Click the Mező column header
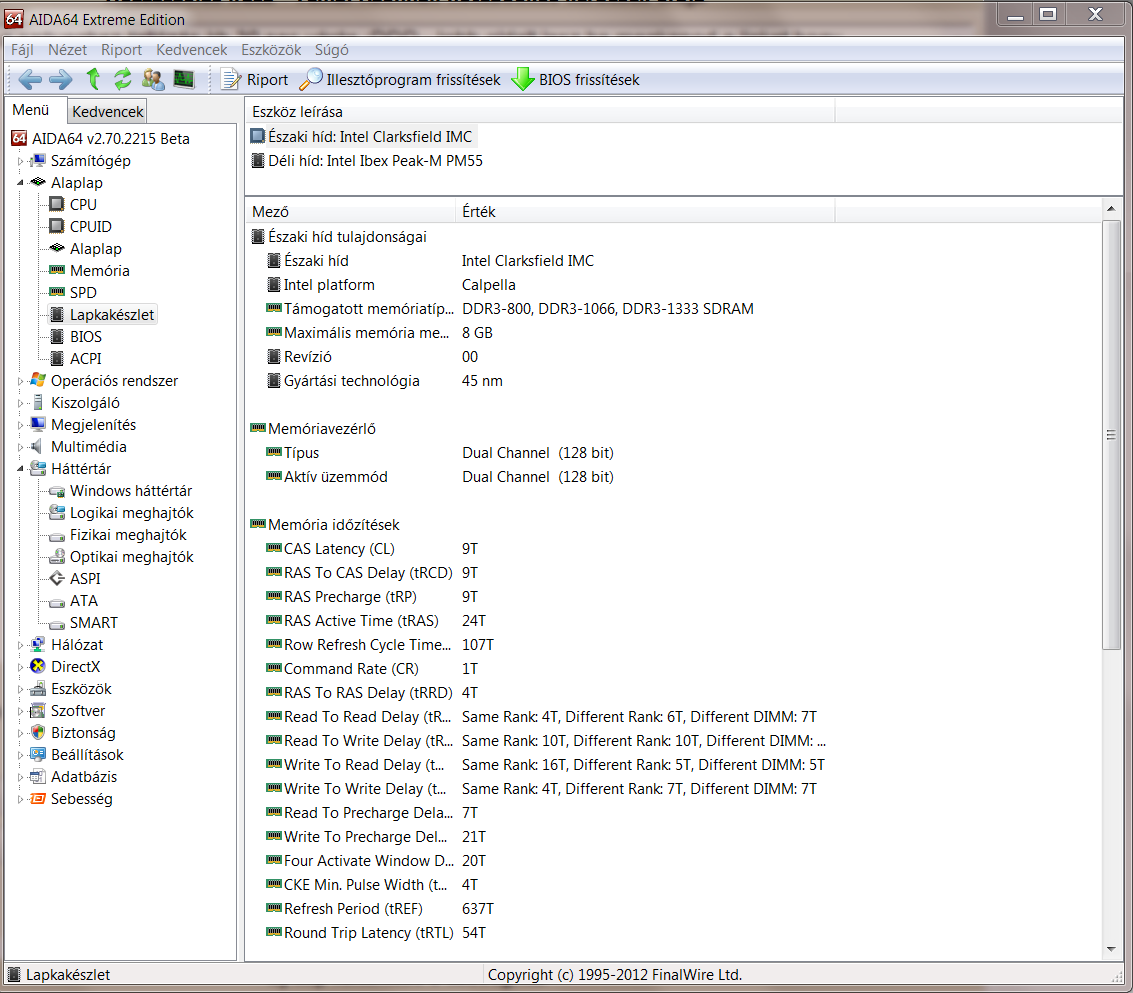This screenshot has width=1133, height=993. 350,212
